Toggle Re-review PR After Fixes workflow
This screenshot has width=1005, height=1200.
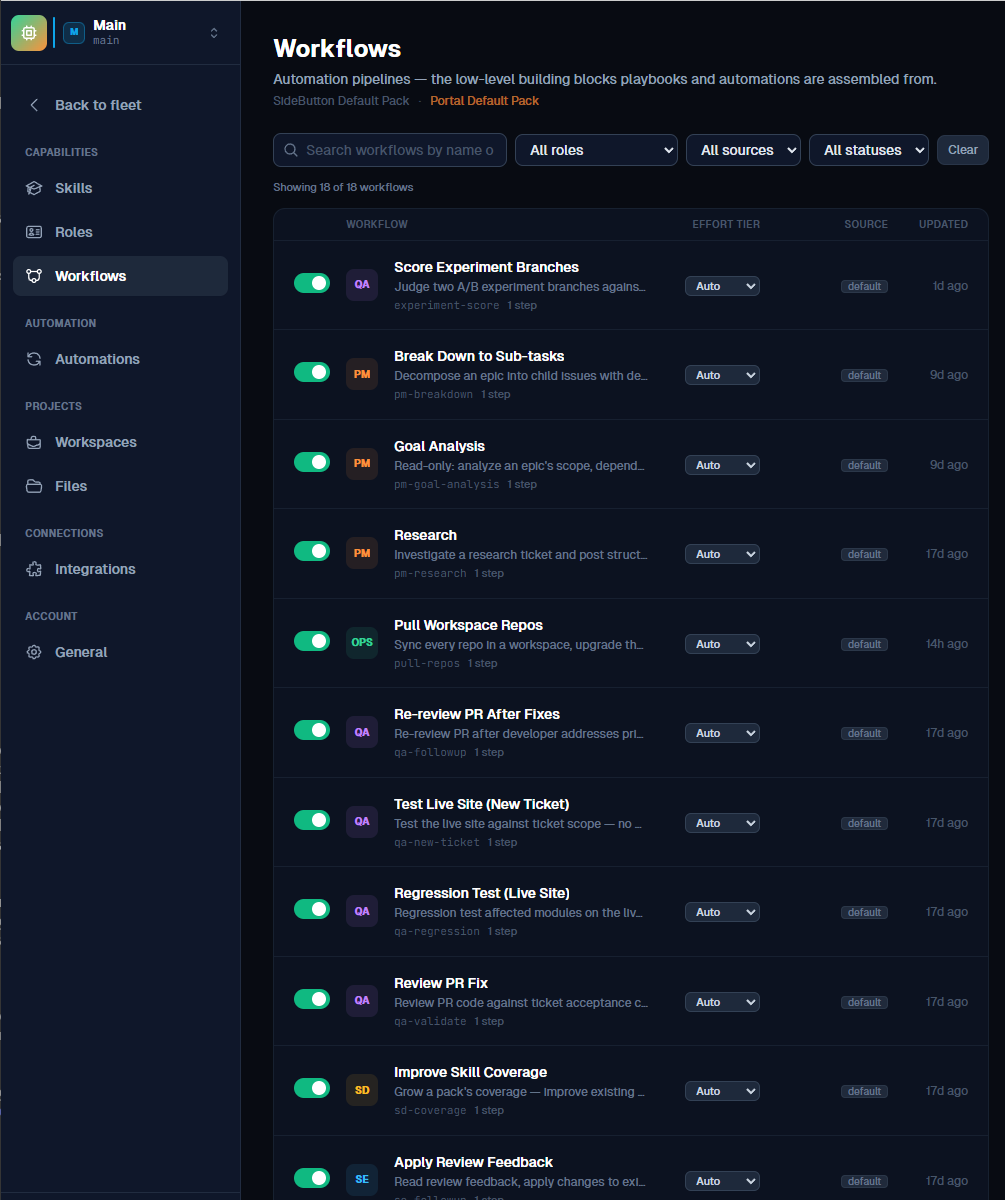tap(312, 730)
